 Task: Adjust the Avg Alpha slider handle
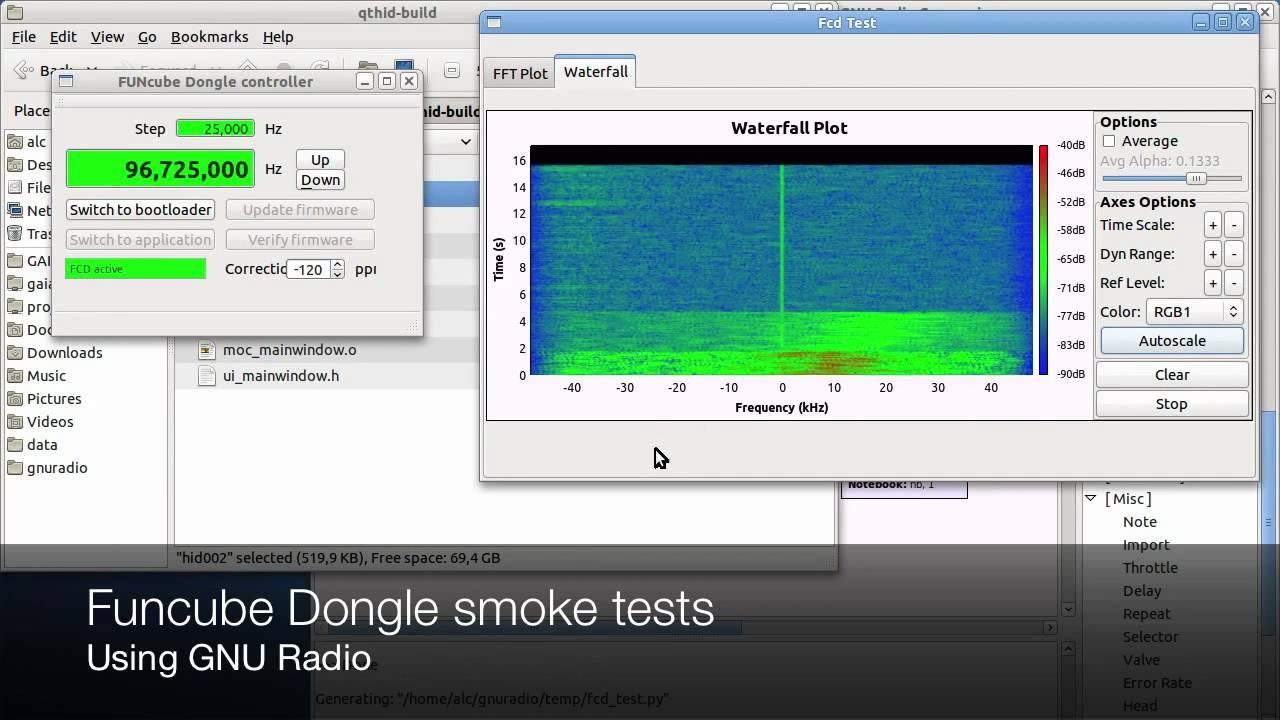1196,179
